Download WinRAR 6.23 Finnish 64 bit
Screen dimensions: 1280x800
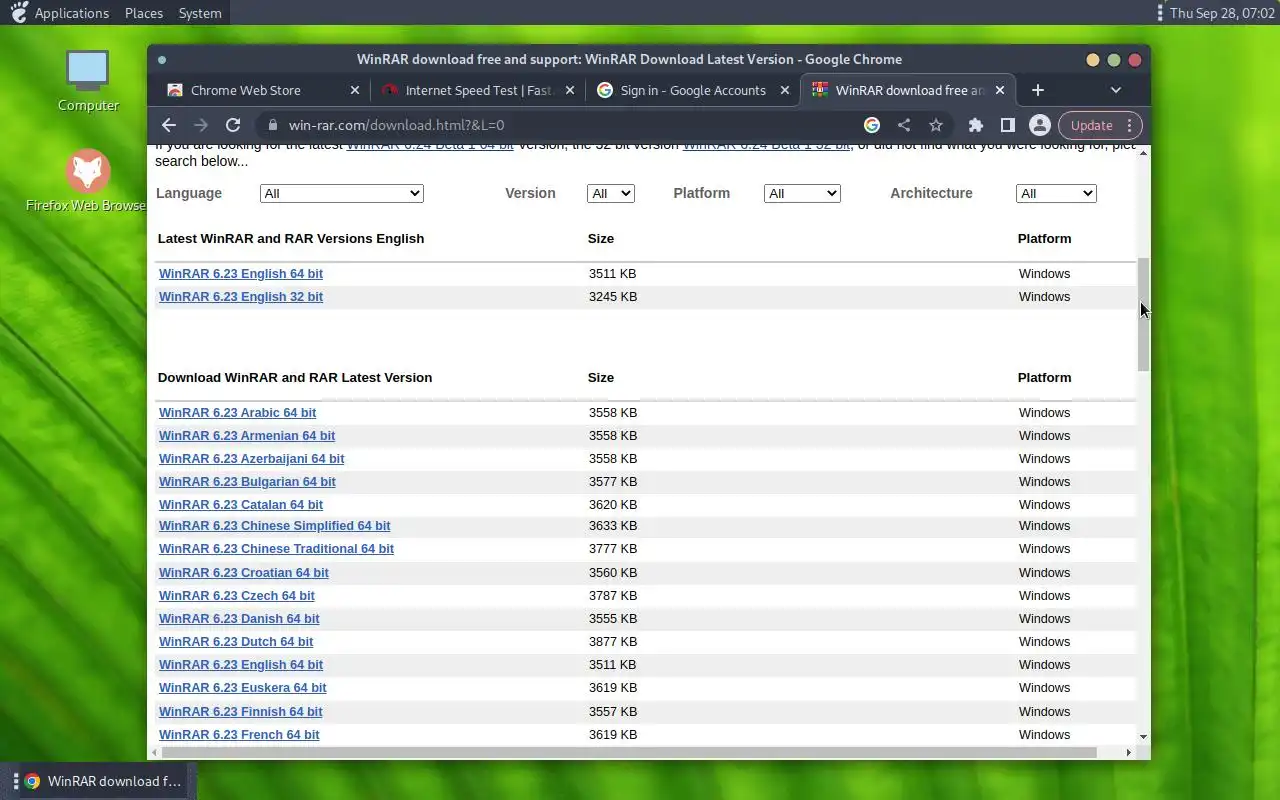pyautogui.click(x=241, y=711)
